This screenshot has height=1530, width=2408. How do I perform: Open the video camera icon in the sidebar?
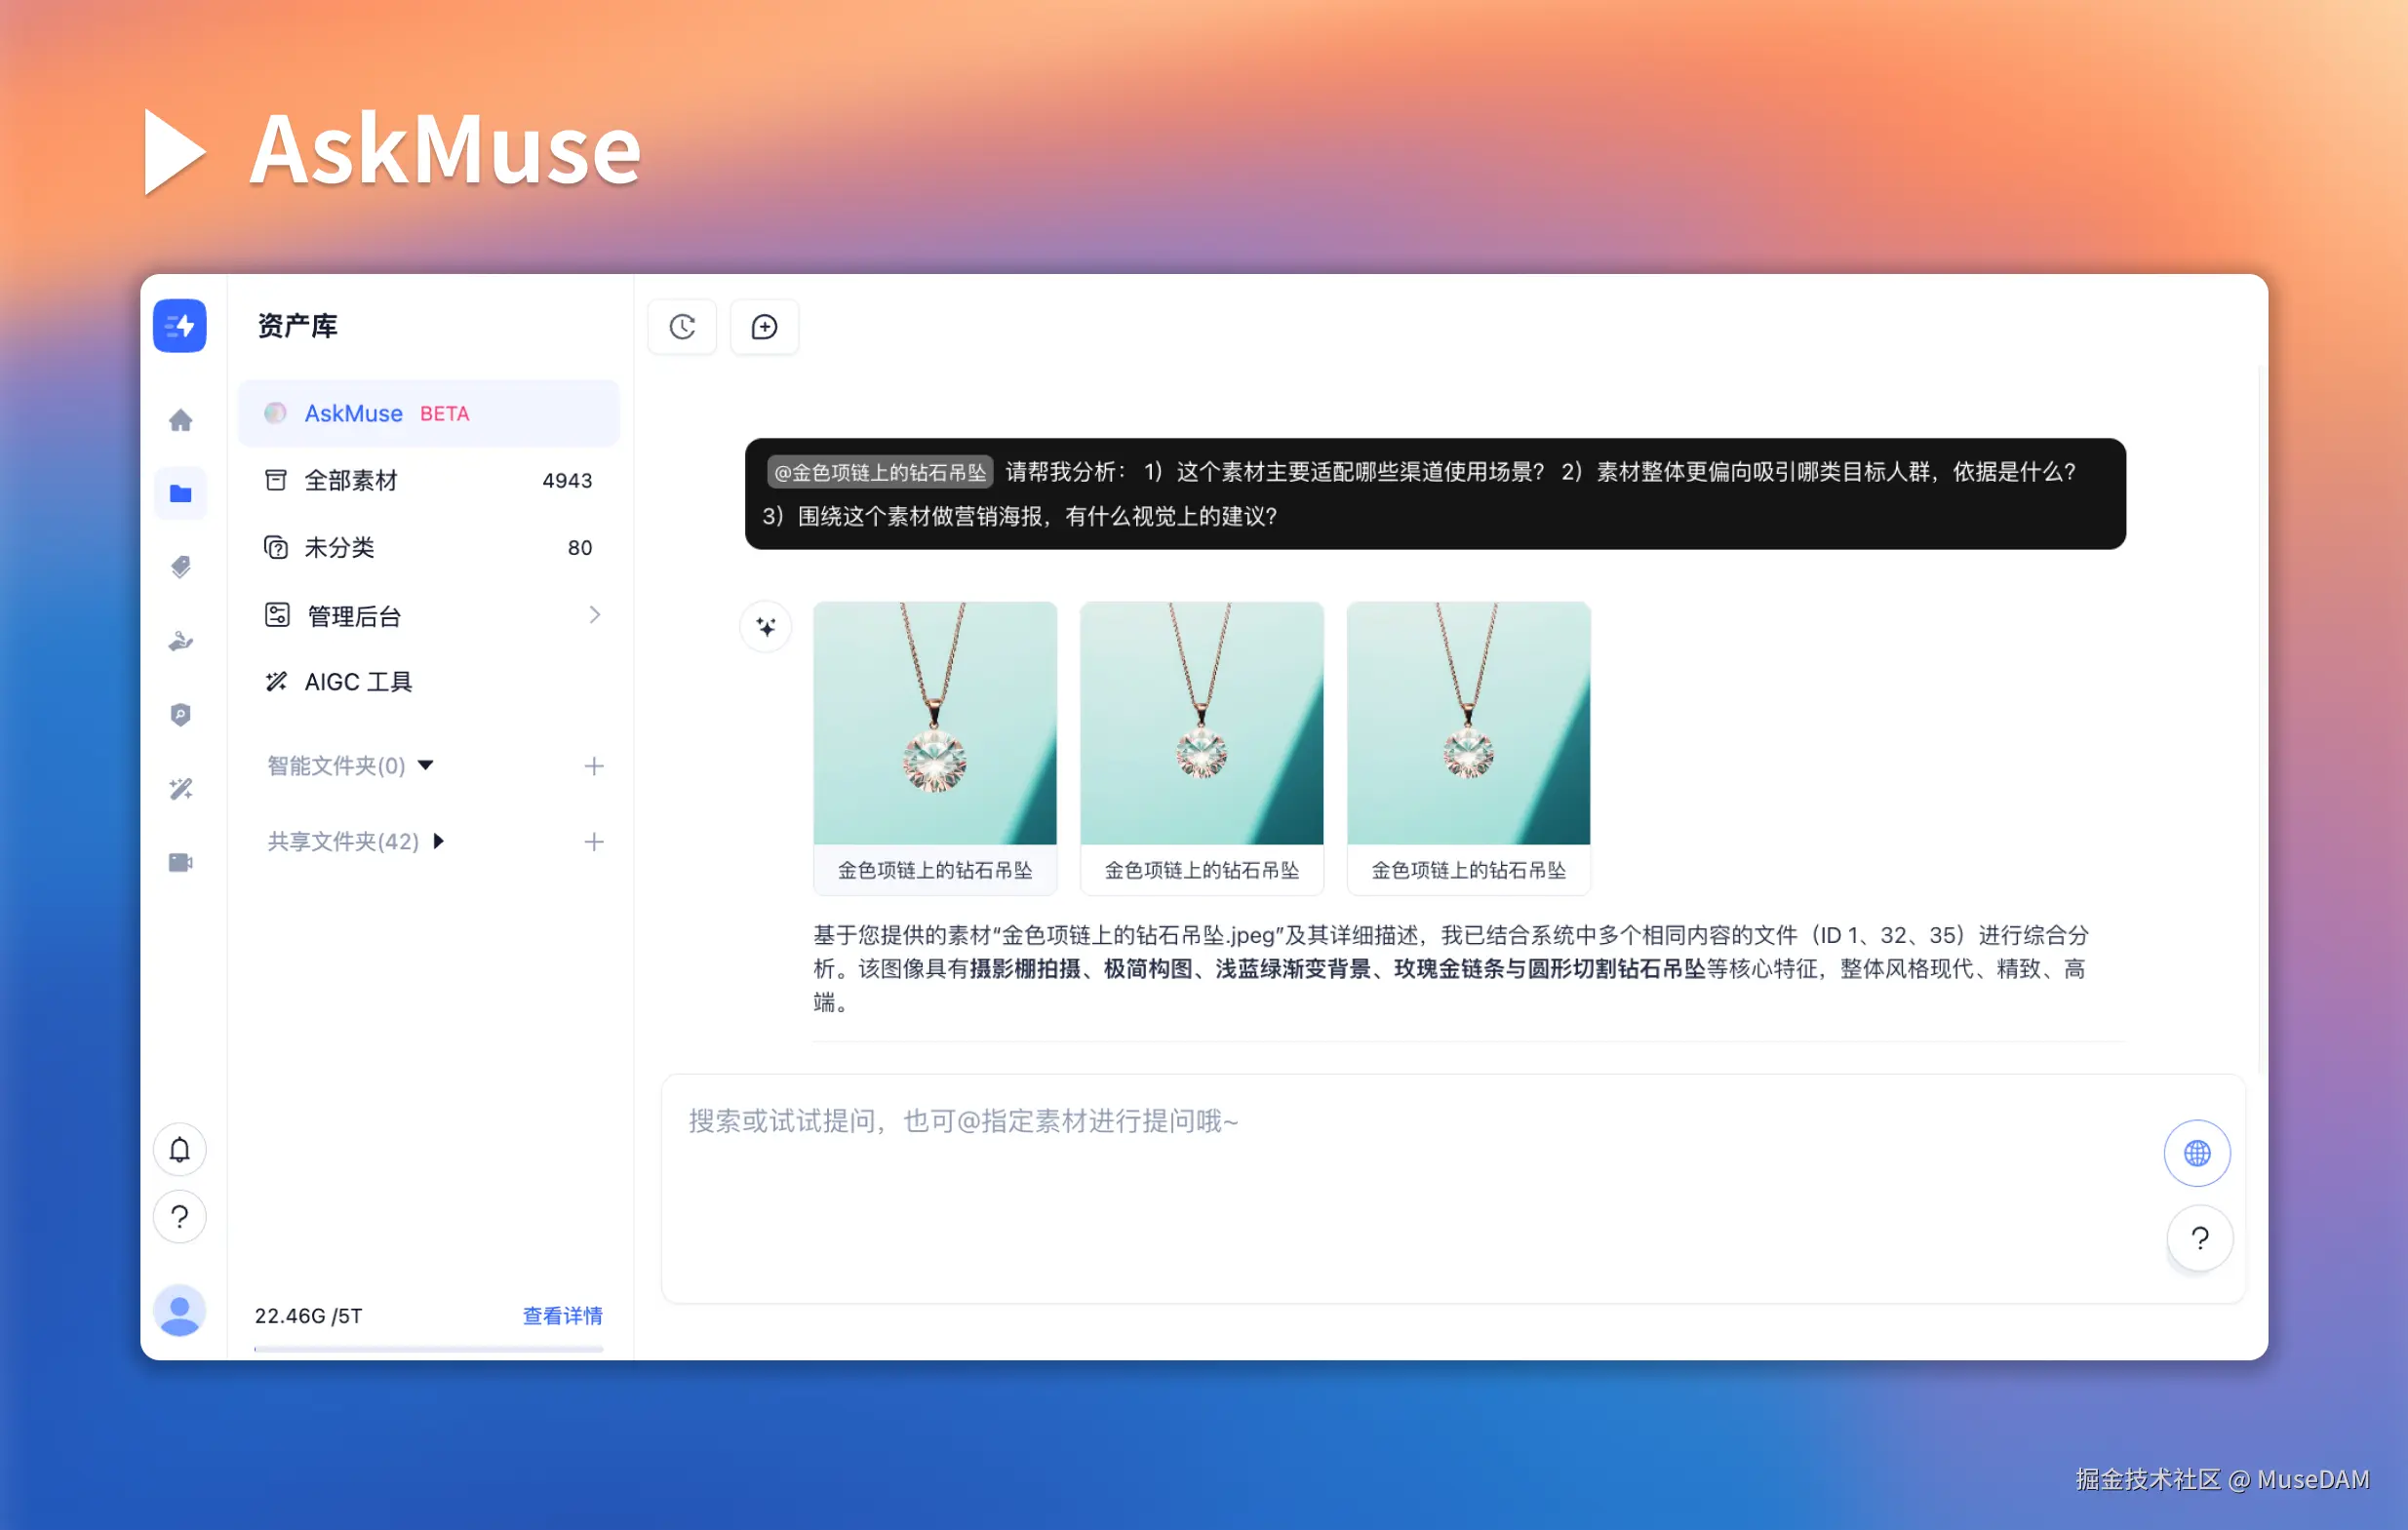181,863
